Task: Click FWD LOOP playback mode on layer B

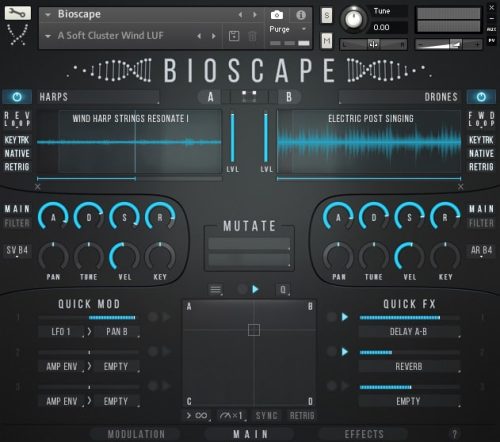Action: tap(481, 119)
